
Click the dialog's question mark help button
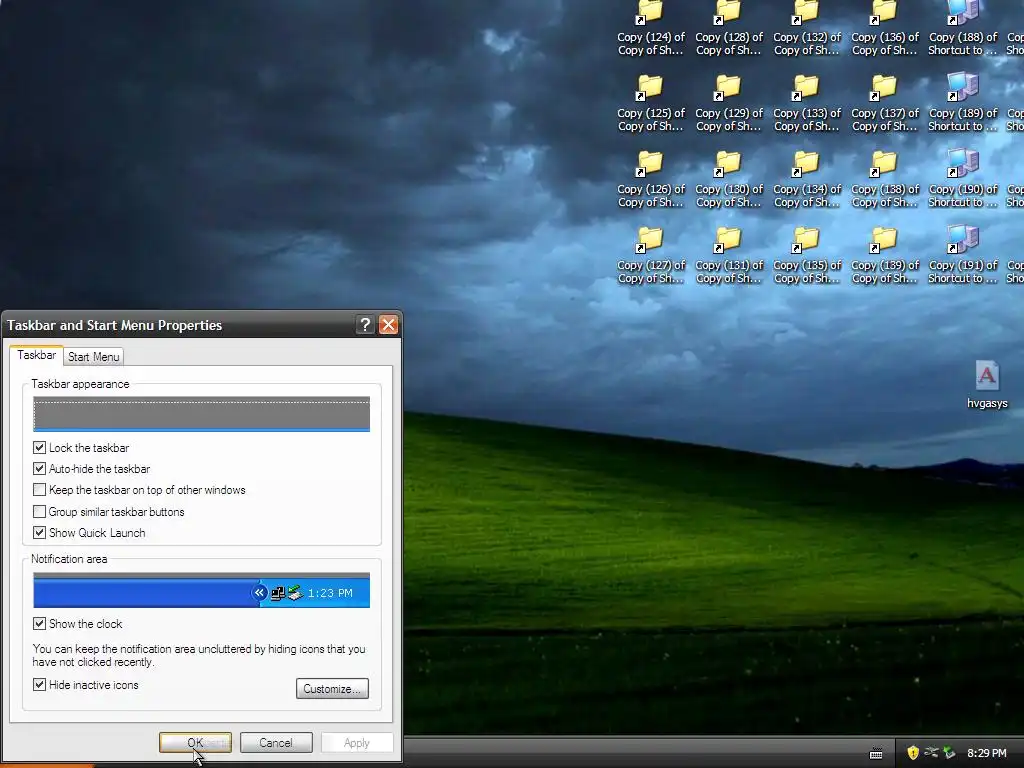(x=365, y=325)
